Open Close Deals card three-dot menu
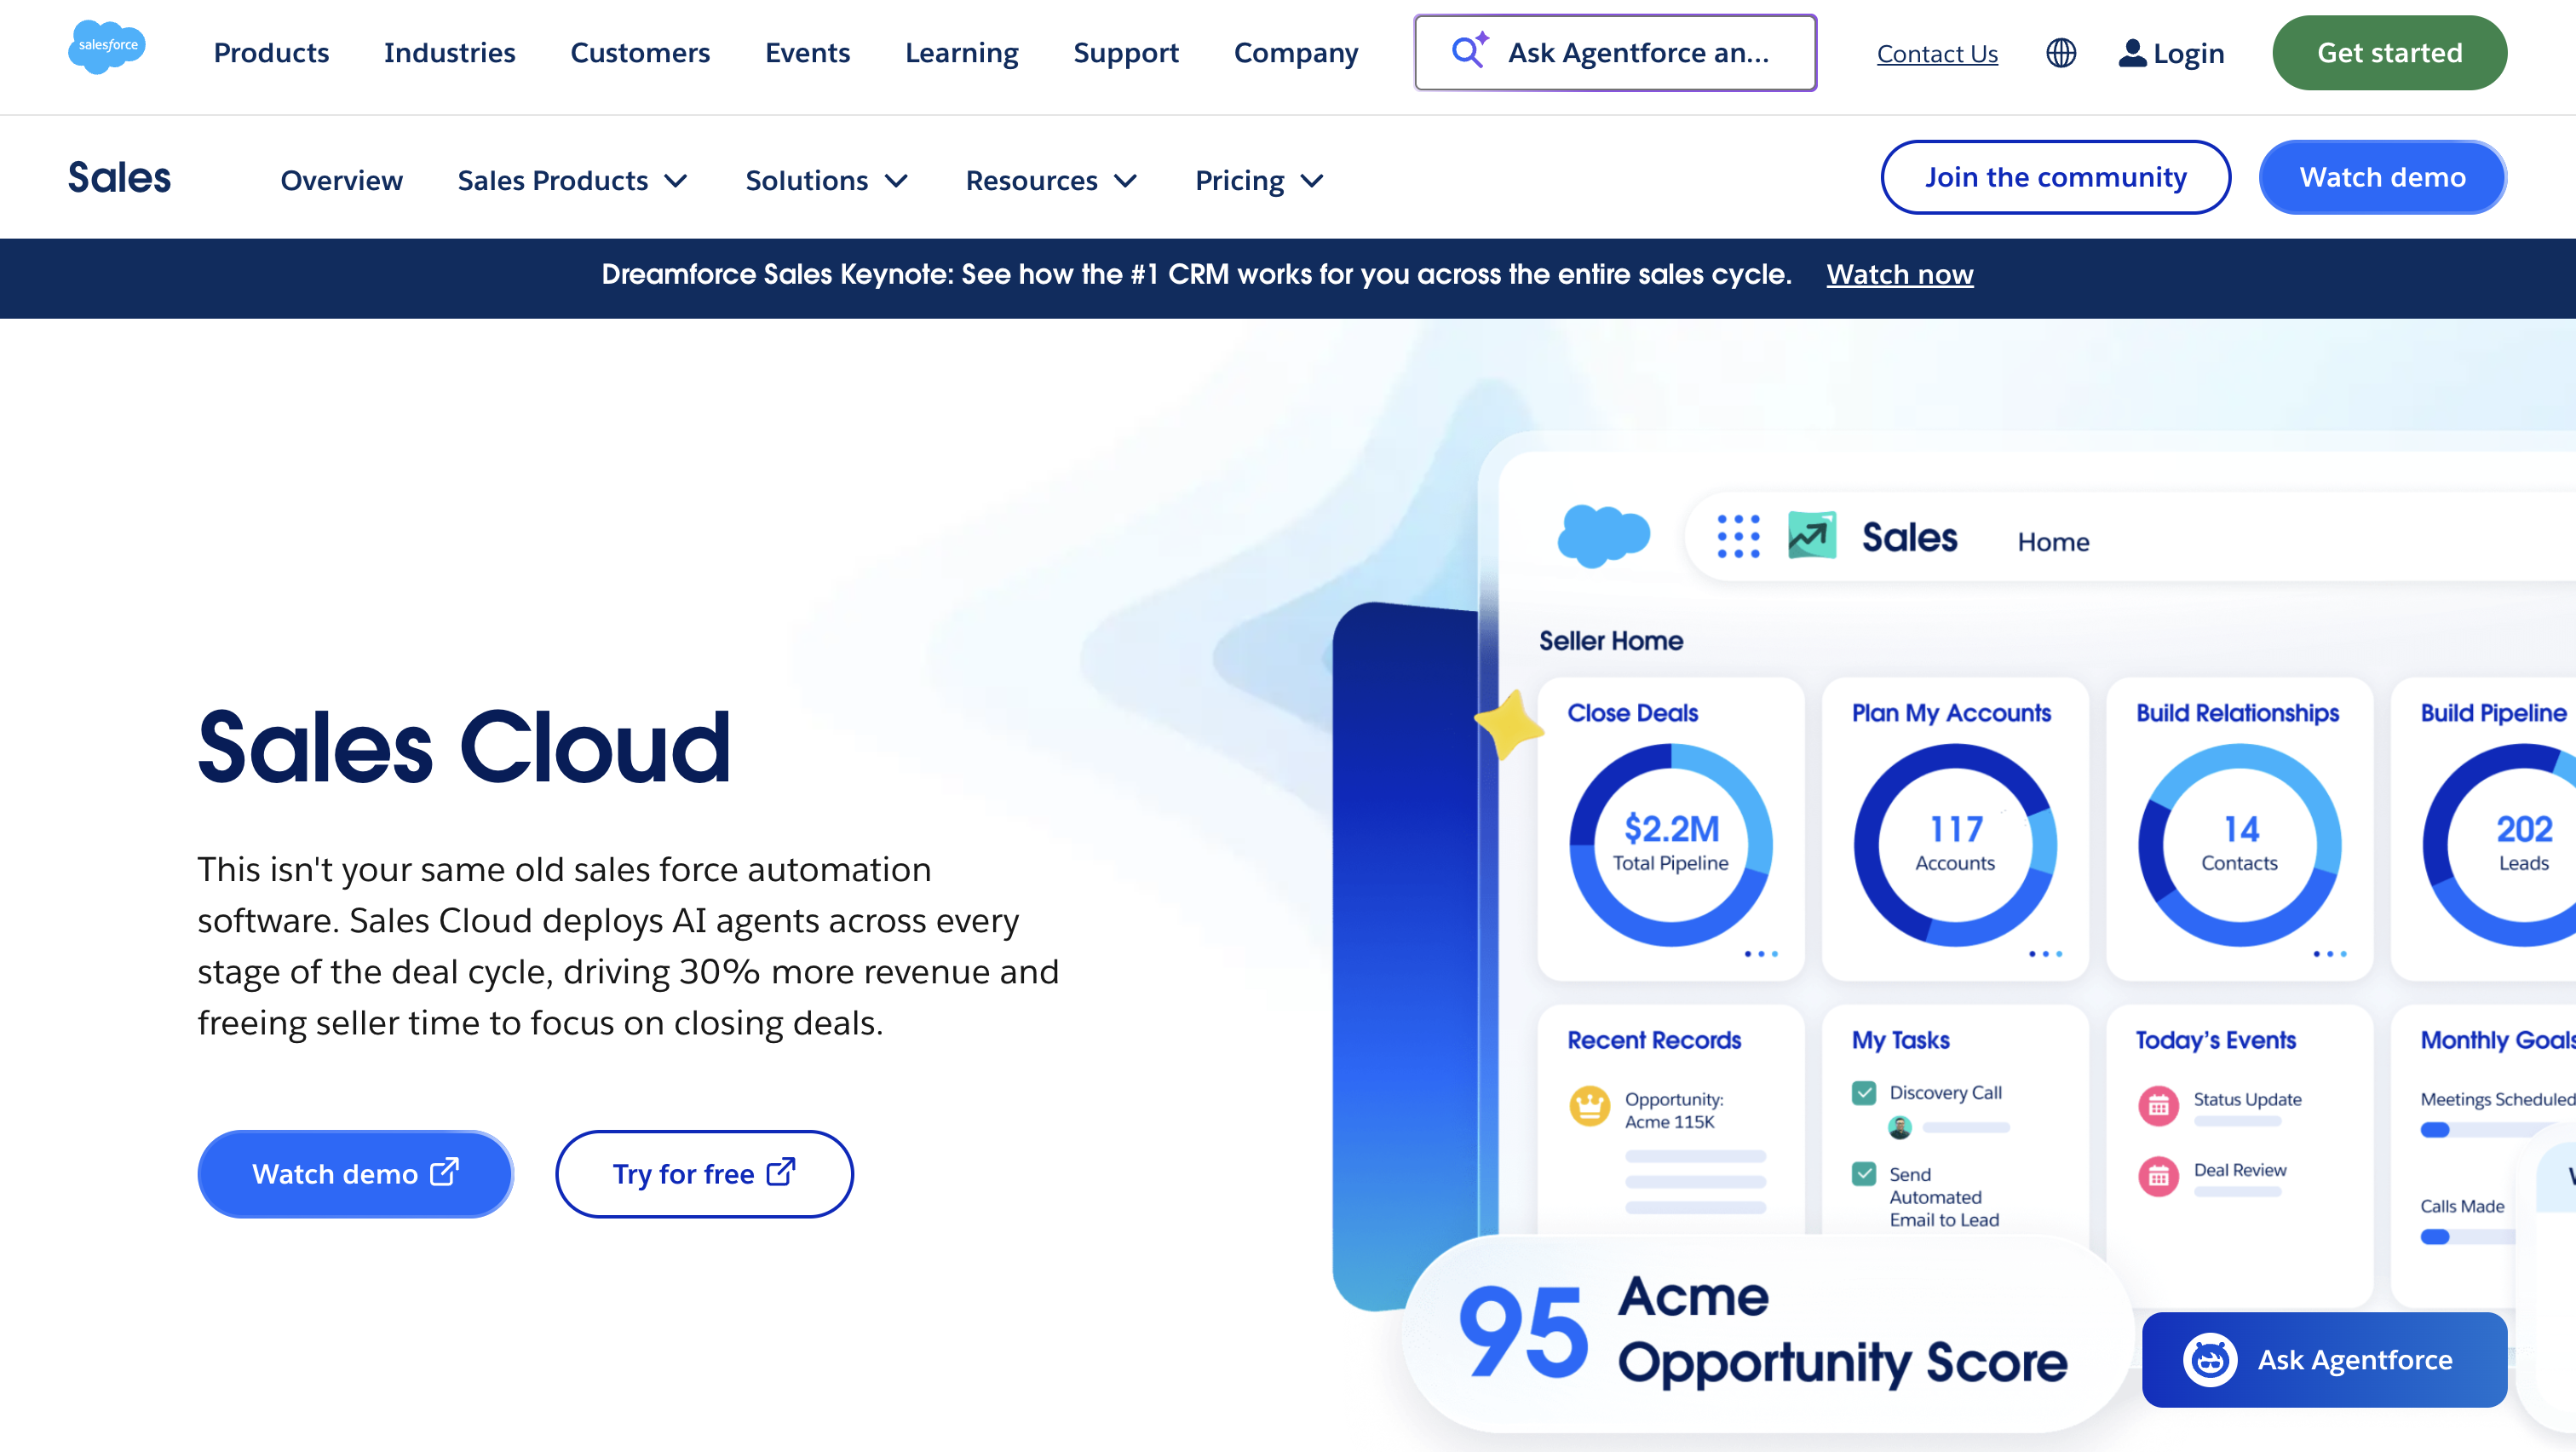Screen dimensions: 2576x1452 (1761, 954)
